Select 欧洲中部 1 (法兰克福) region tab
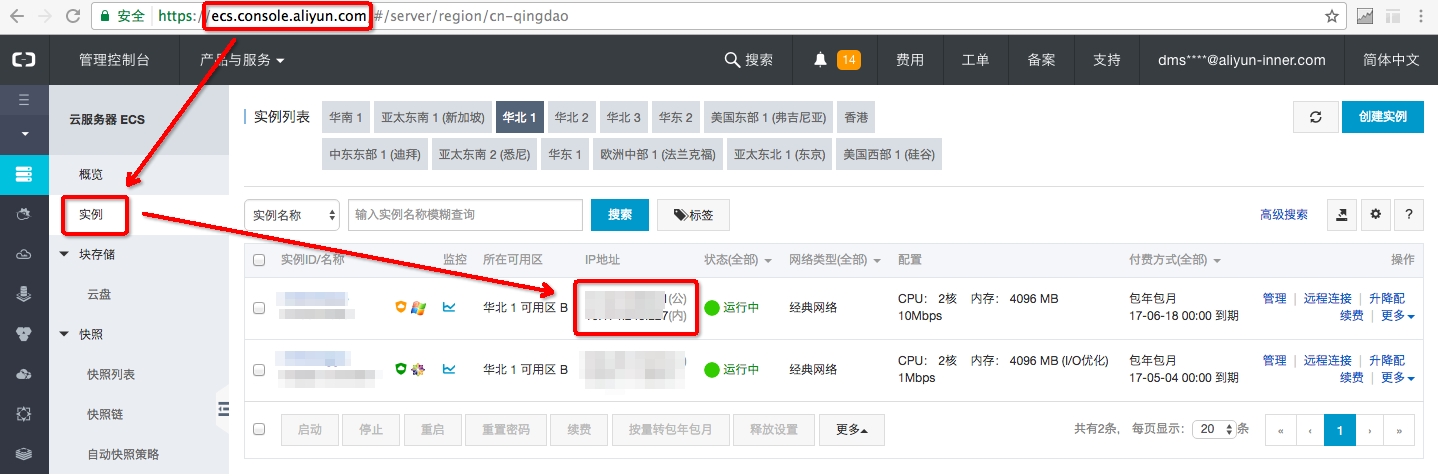The width and height of the screenshot is (1438, 474). pos(657,155)
